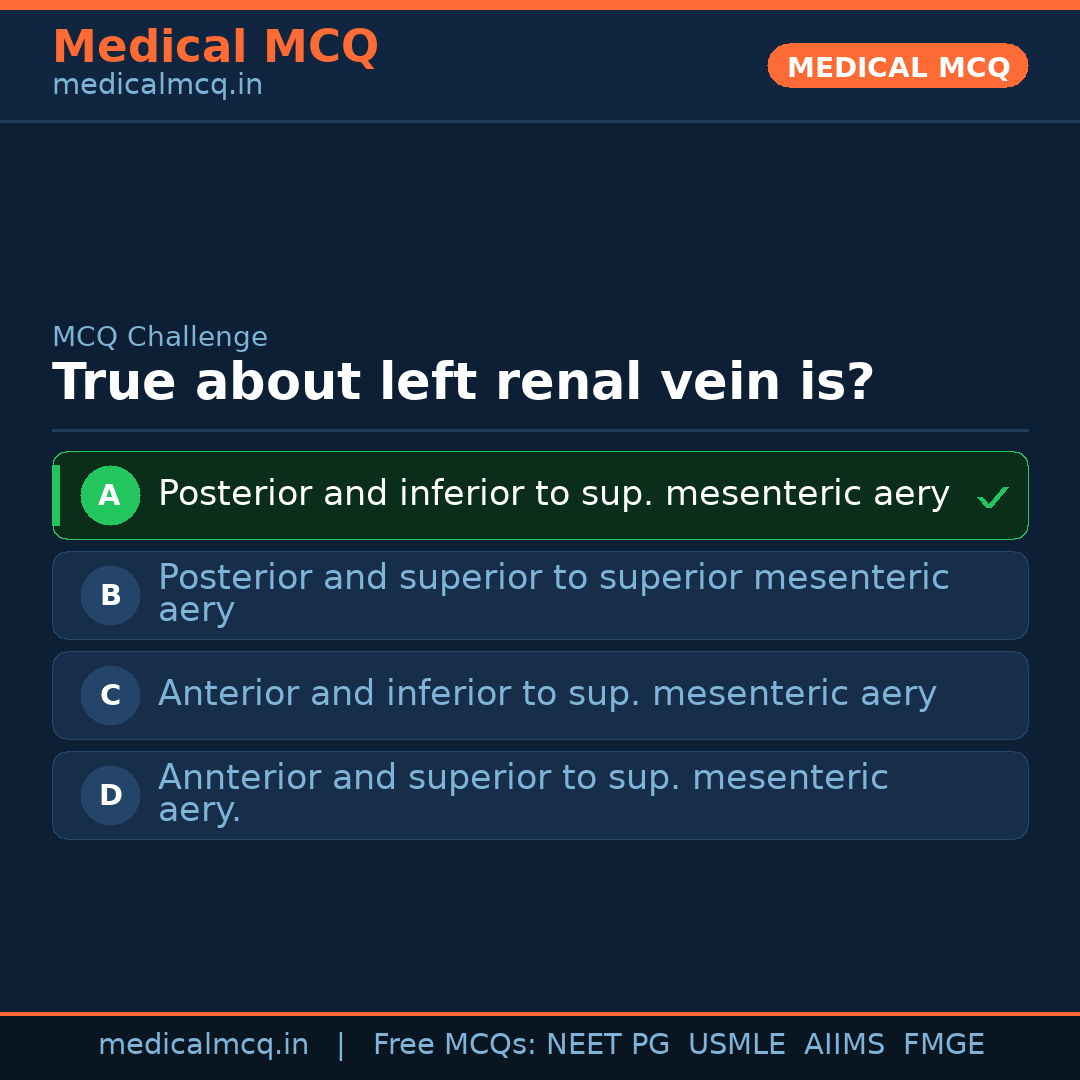This screenshot has width=1080, height=1080.
Task: Click the letter B circle icon
Action: [x=110, y=595]
